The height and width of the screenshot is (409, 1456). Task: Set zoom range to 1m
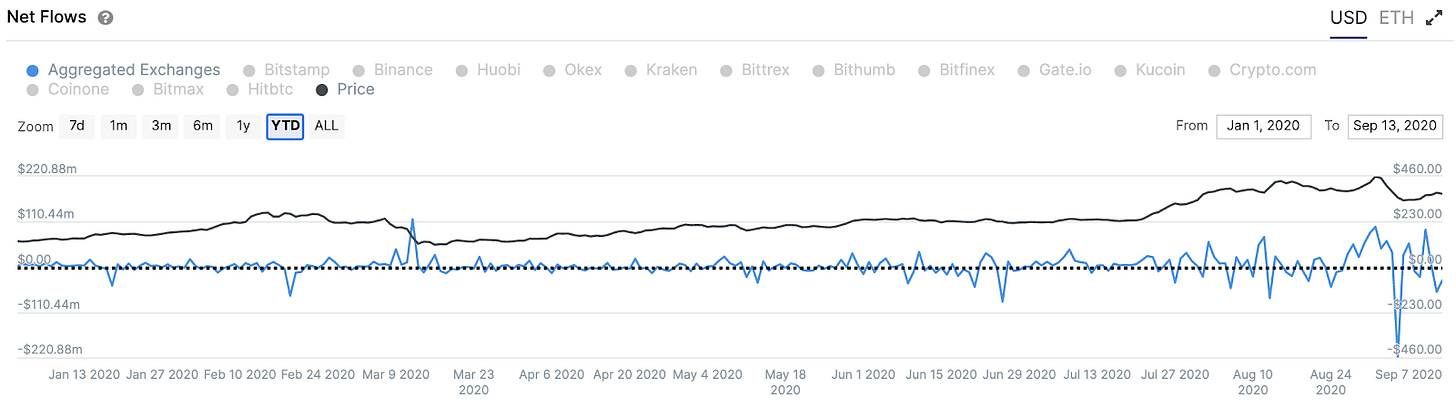pos(118,126)
